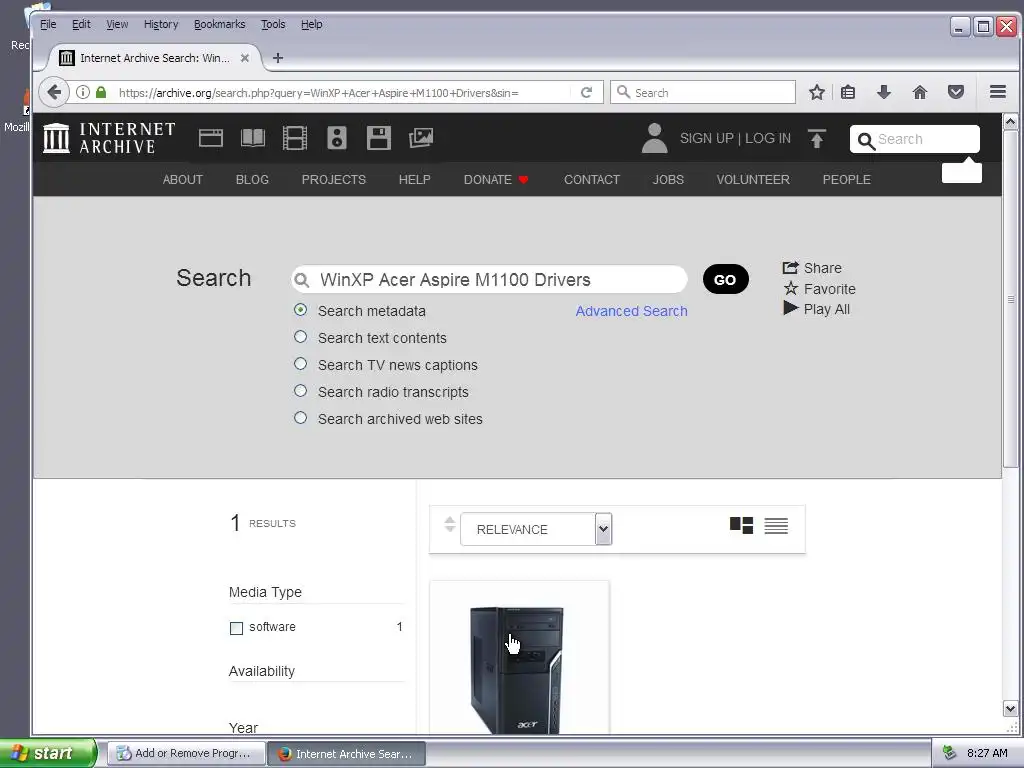This screenshot has width=1024, height=768.
Task: Open the Internet Archive web media icon
Action: [x=210, y=138]
